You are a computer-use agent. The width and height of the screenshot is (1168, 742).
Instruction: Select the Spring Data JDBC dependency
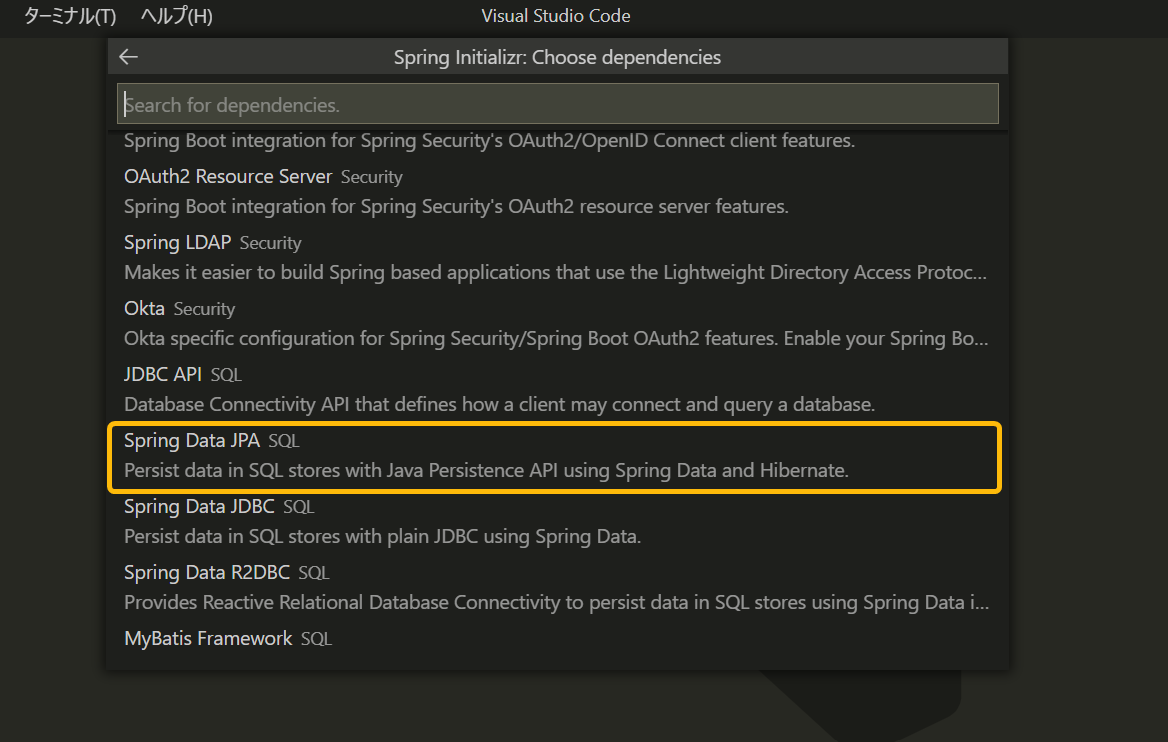(x=199, y=507)
